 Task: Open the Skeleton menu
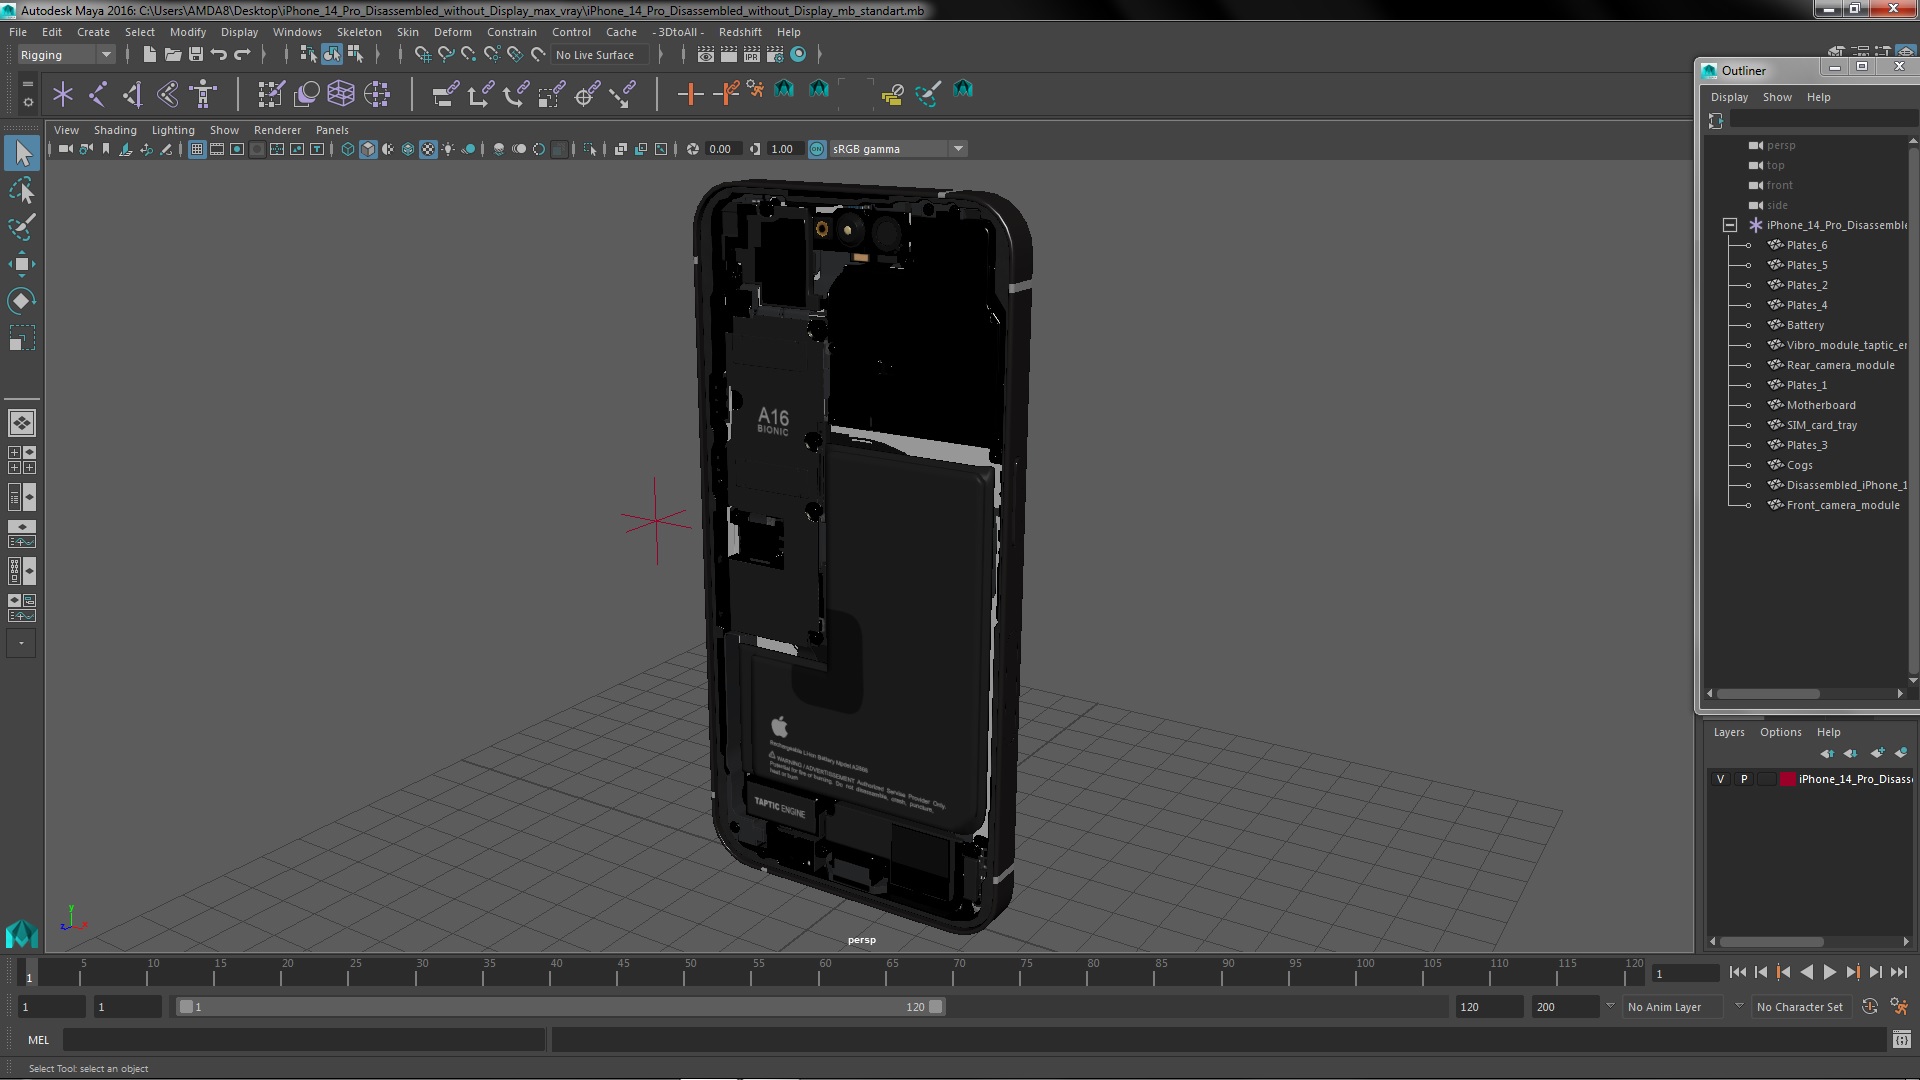pos(359,32)
